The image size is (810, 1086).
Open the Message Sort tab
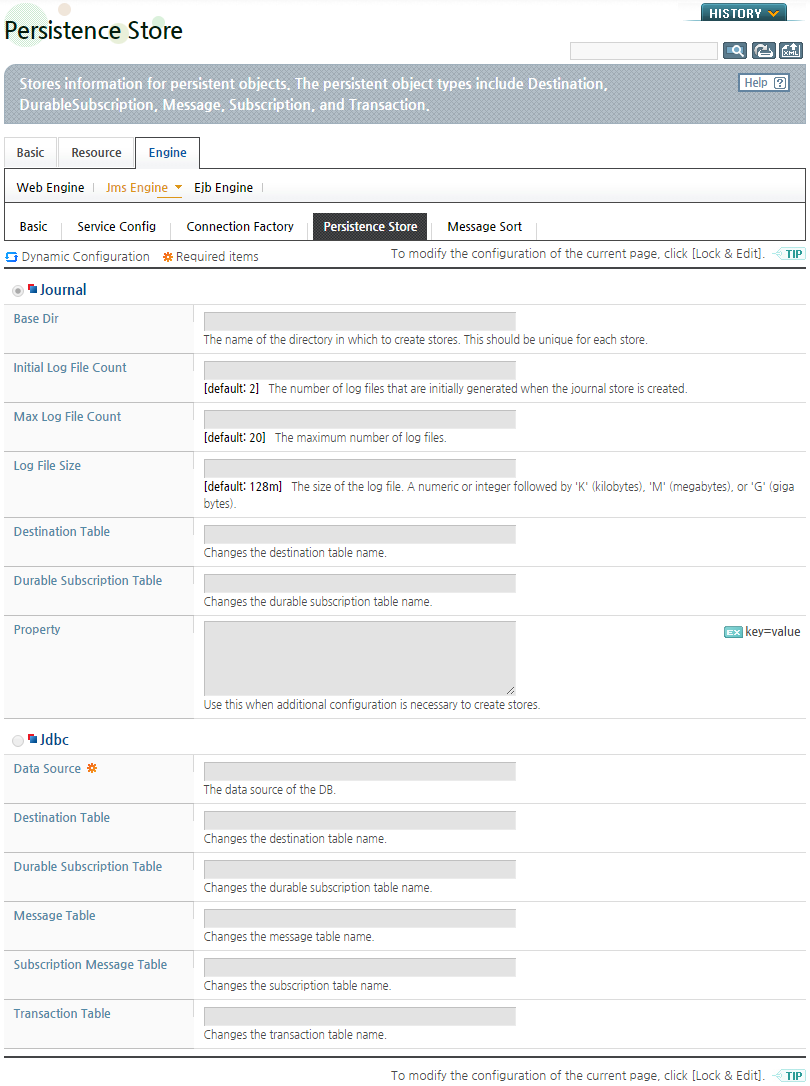(485, 226)
